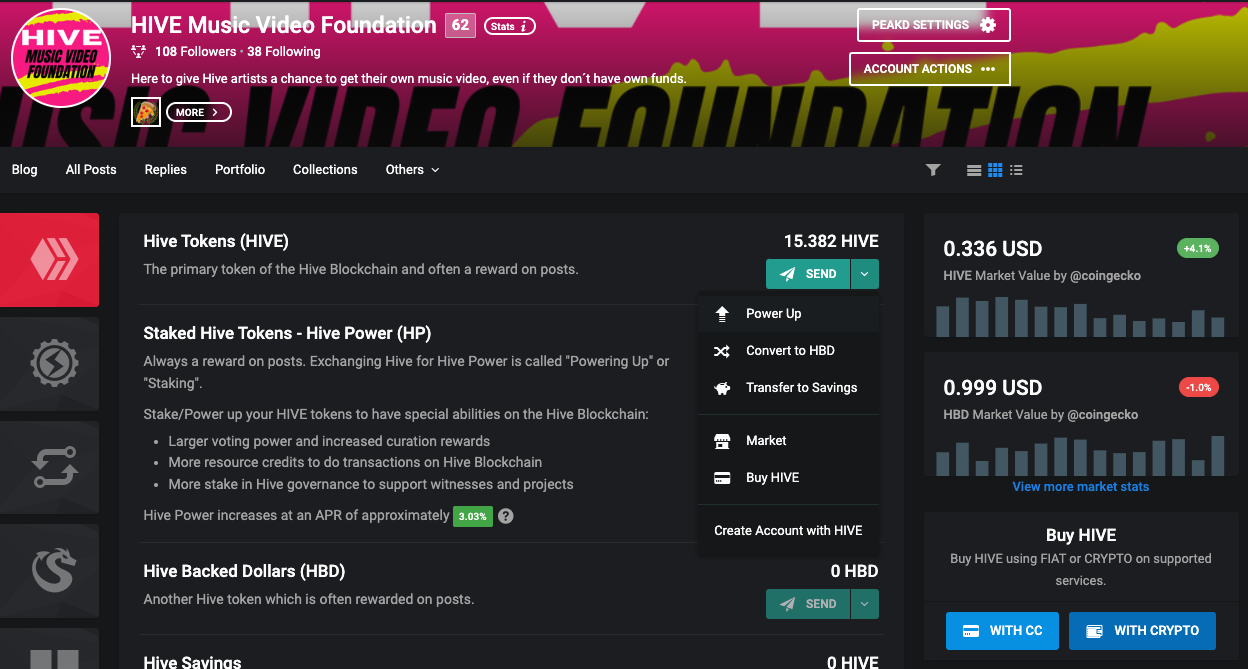The width and height of the screenshot is (1248, 669).
Task: Click the 0.999 USD market value
Action: point(993,388)
